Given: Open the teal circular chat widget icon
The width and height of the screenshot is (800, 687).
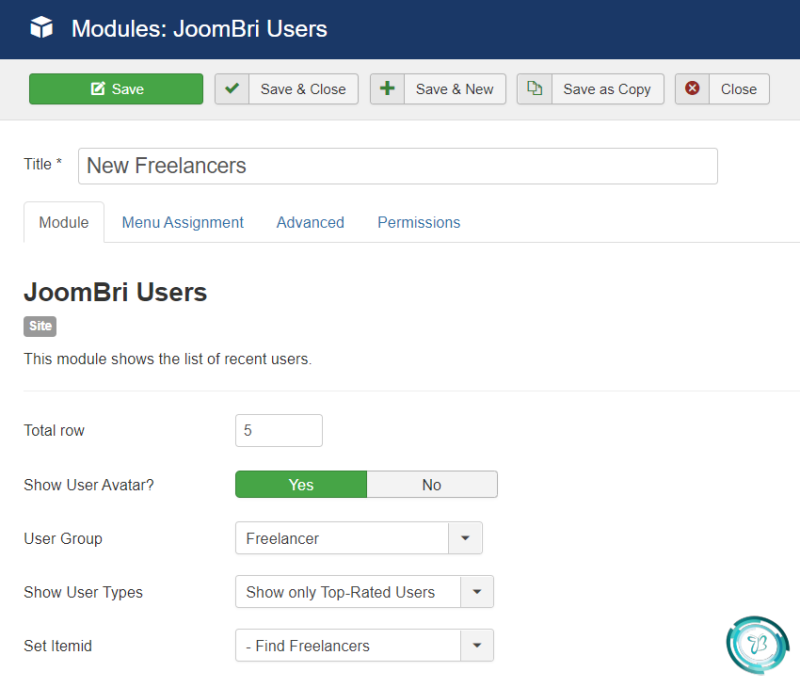Looking at the screenshot, I should (758, 645).
